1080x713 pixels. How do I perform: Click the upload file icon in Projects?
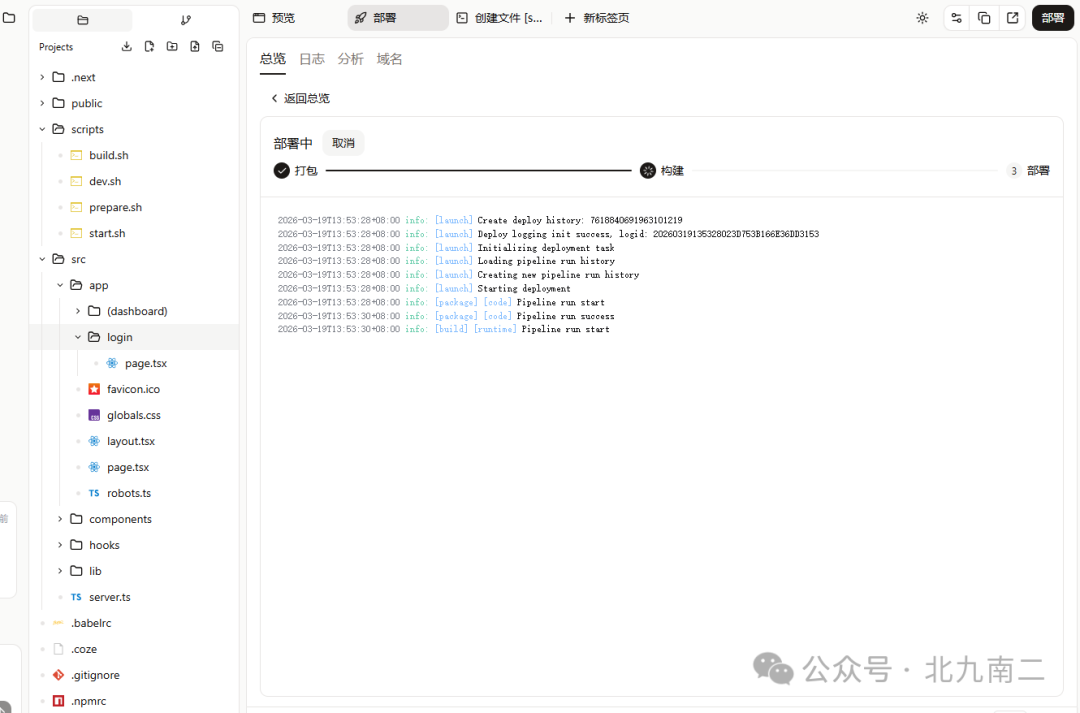click(x=195, y=46)
